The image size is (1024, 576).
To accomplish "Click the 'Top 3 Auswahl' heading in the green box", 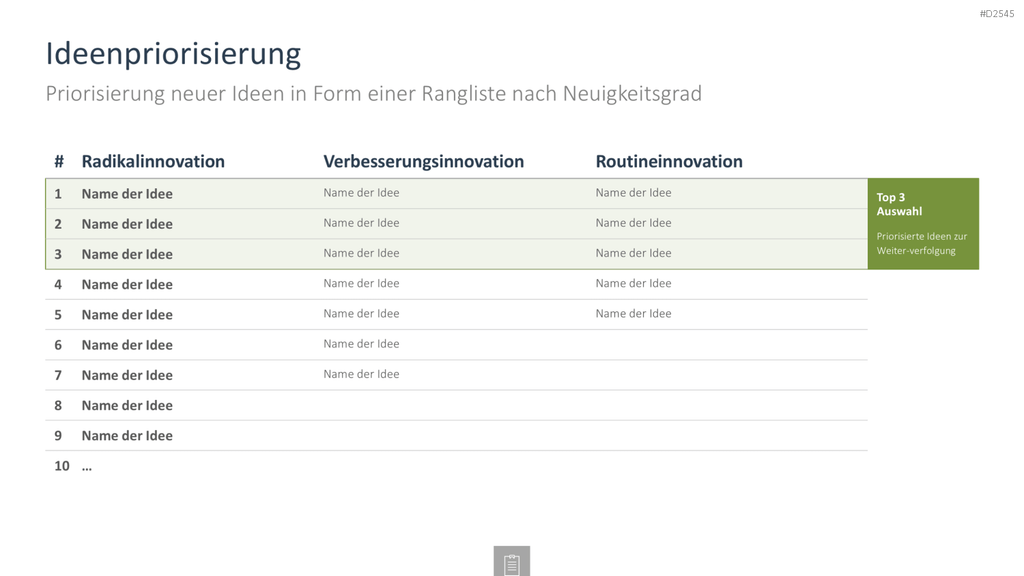I will tap(899, 204).
